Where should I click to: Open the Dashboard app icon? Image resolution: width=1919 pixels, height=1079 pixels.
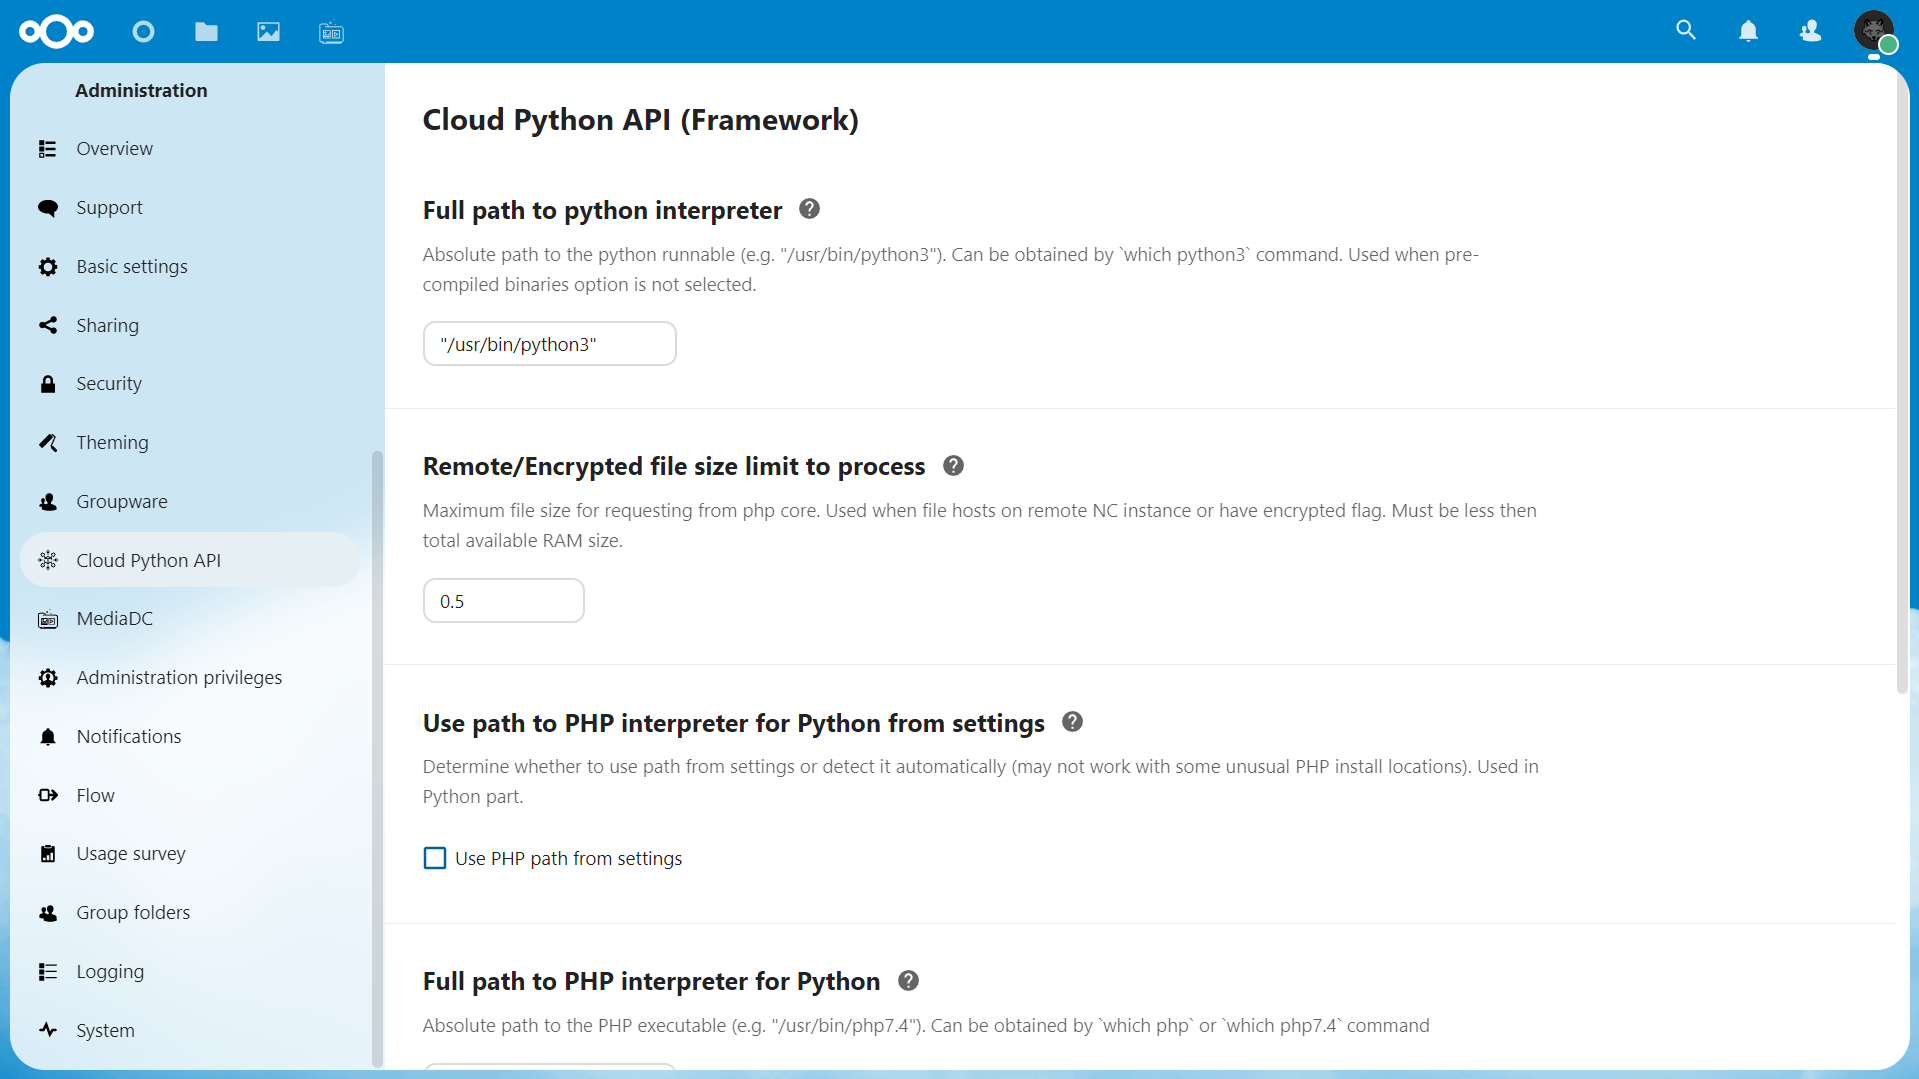(x=143, y=32)
